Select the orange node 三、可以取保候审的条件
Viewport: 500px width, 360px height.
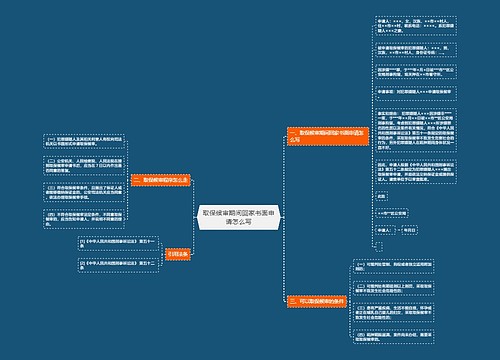317,301
